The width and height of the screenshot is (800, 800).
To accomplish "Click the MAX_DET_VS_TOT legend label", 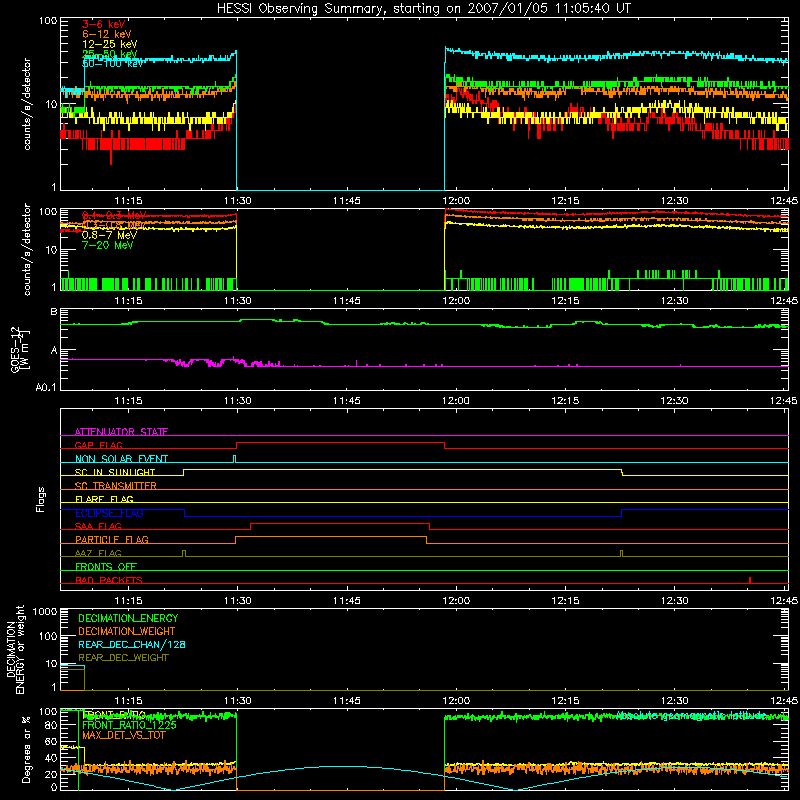I will point(123,735).
